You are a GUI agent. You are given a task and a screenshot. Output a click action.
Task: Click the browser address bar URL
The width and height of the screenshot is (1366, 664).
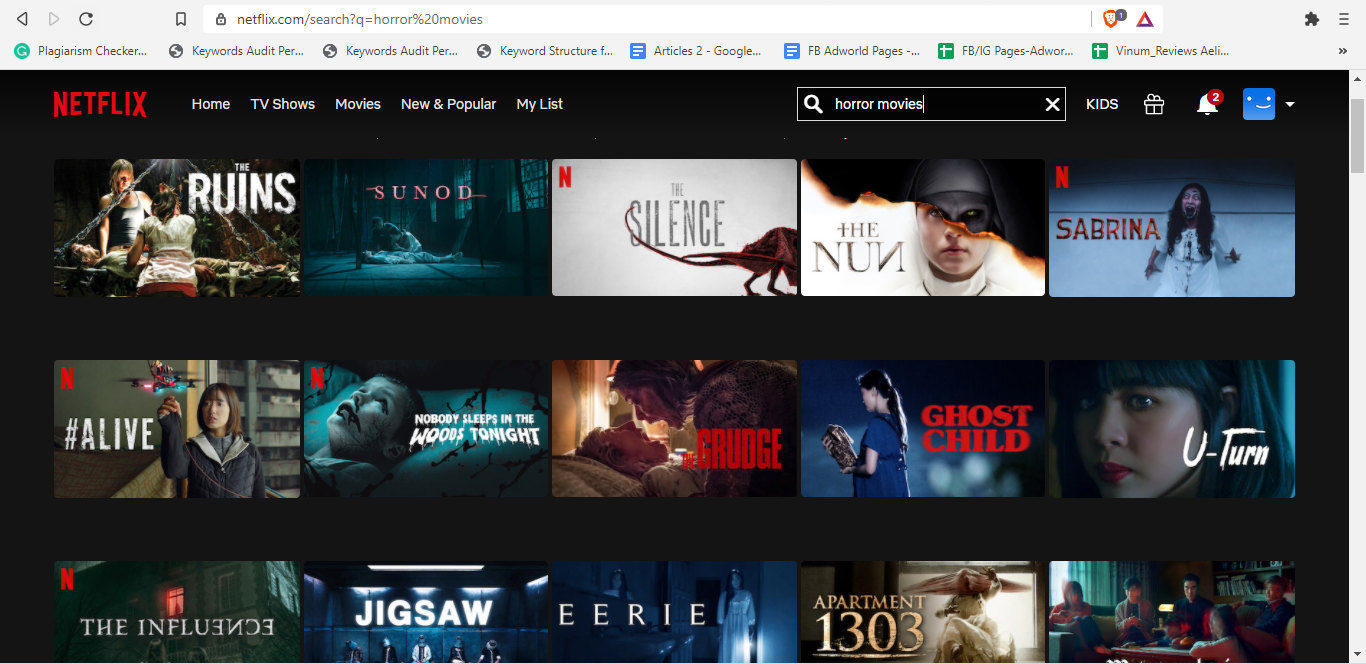(x=360, y=19)
